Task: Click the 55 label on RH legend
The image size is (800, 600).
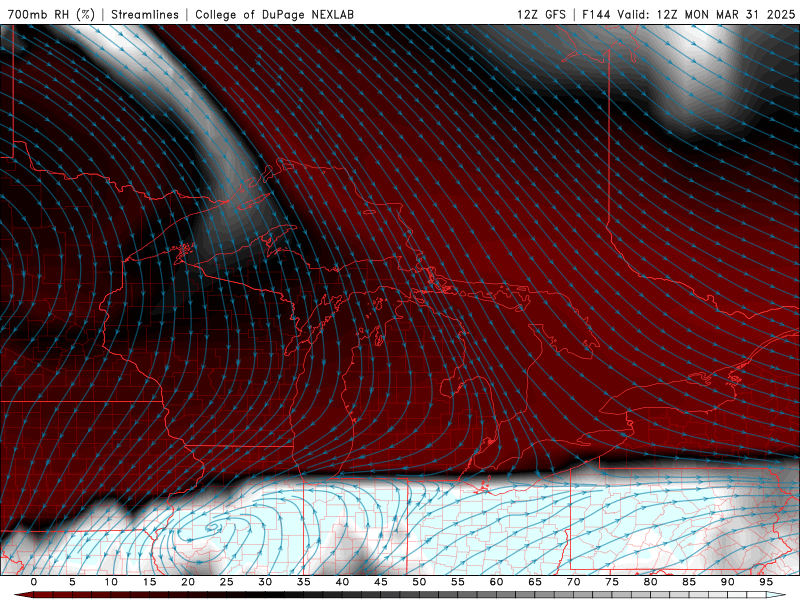Action: coord(457,582)
